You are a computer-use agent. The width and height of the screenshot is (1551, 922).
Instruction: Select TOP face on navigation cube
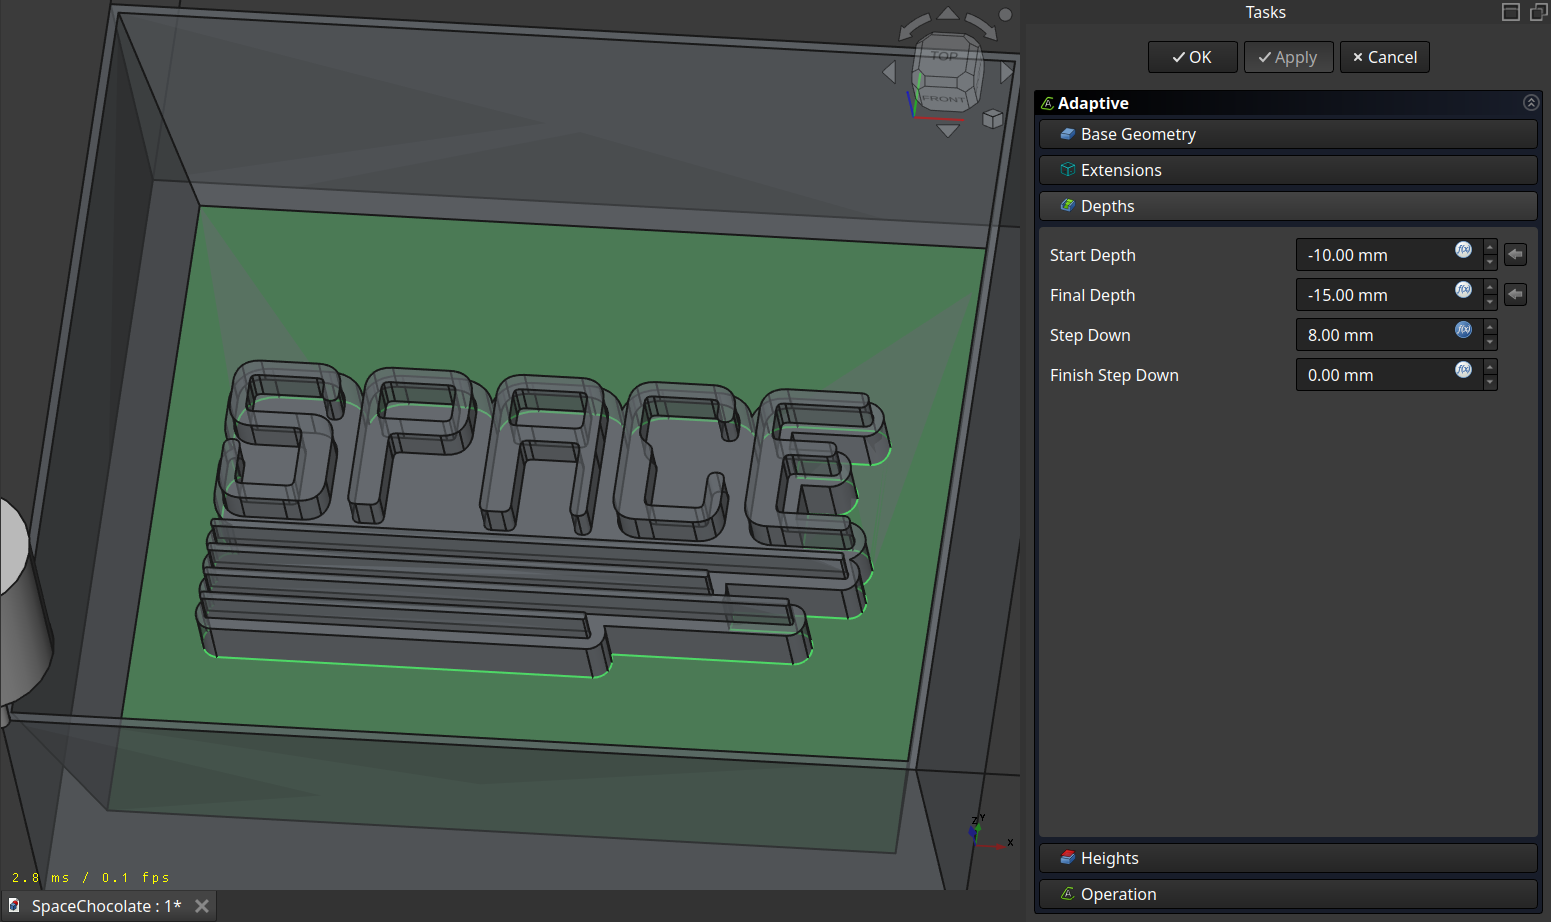pyautogui.click(x=945, y=56)
